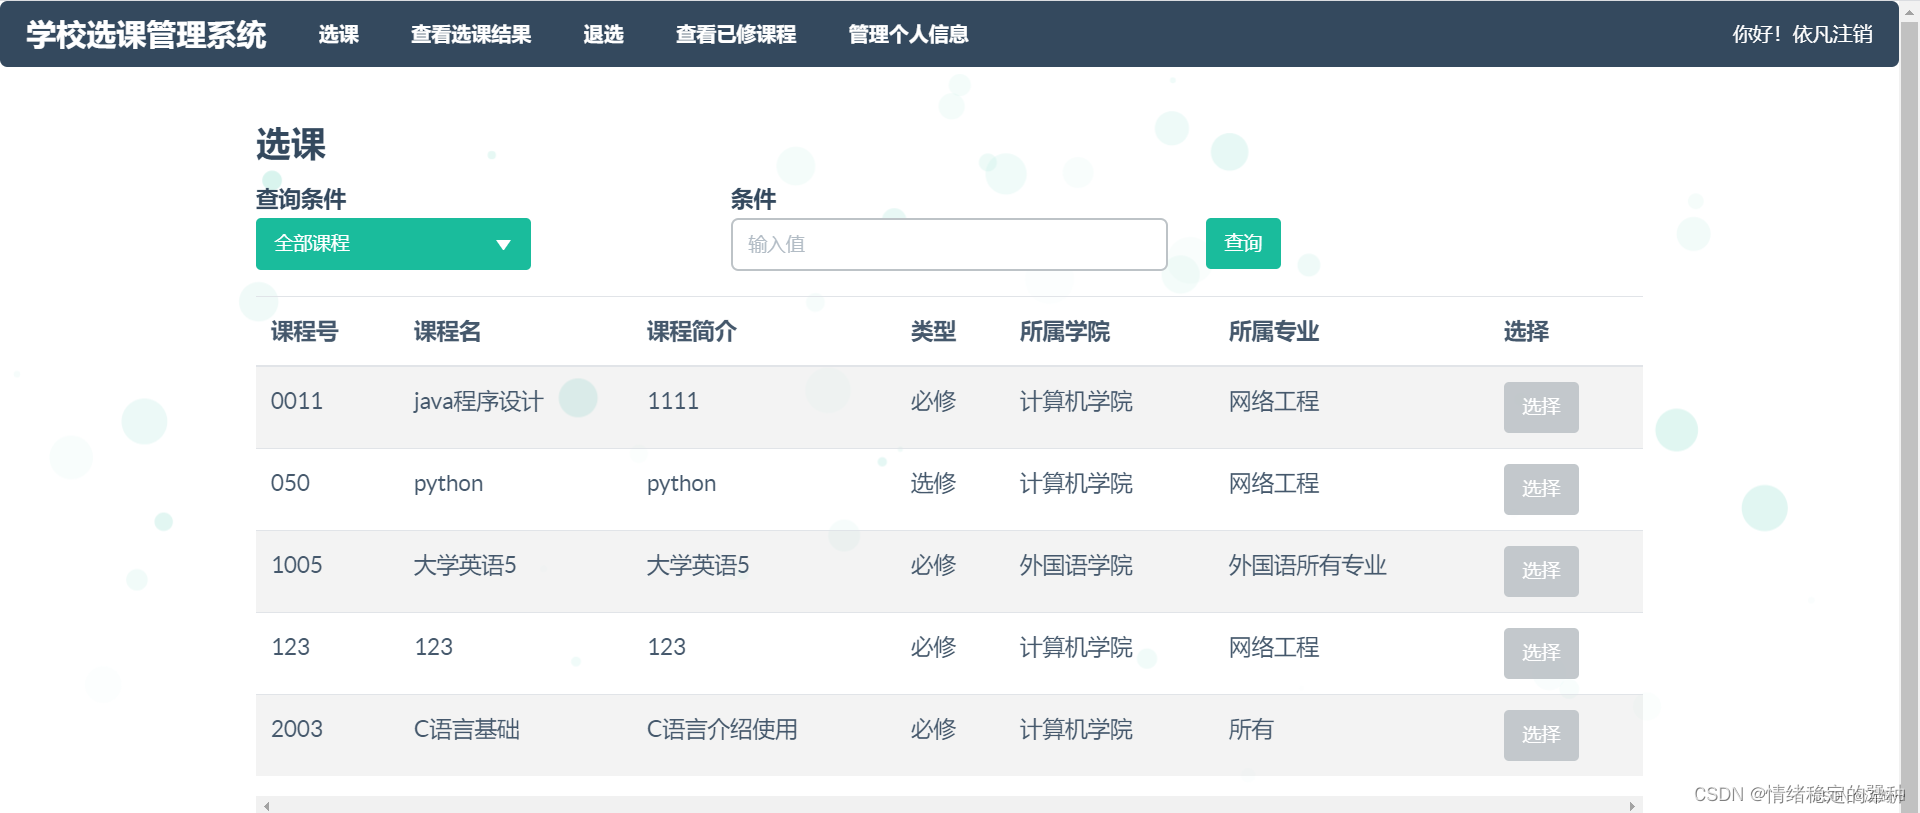The image size is (1920, 813).
Task: Open the 管理个人信息 menu item
Action: click(909, 34)
